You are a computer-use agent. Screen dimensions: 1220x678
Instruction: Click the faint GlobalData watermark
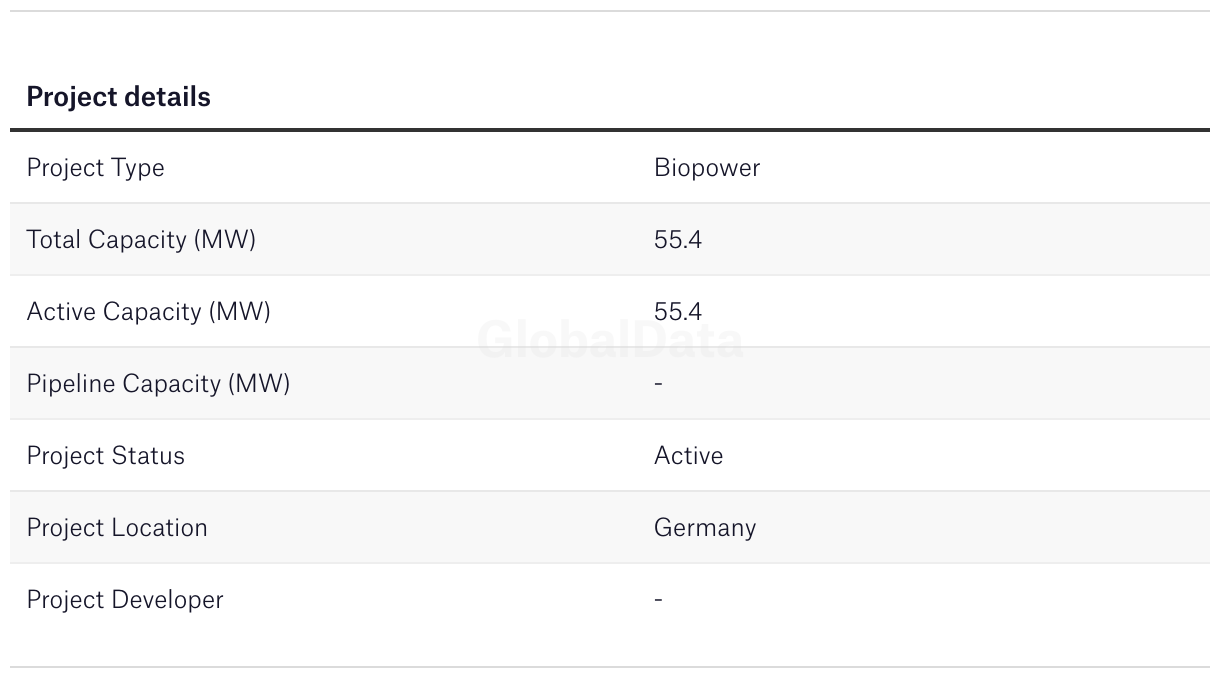tap(610, 341)
